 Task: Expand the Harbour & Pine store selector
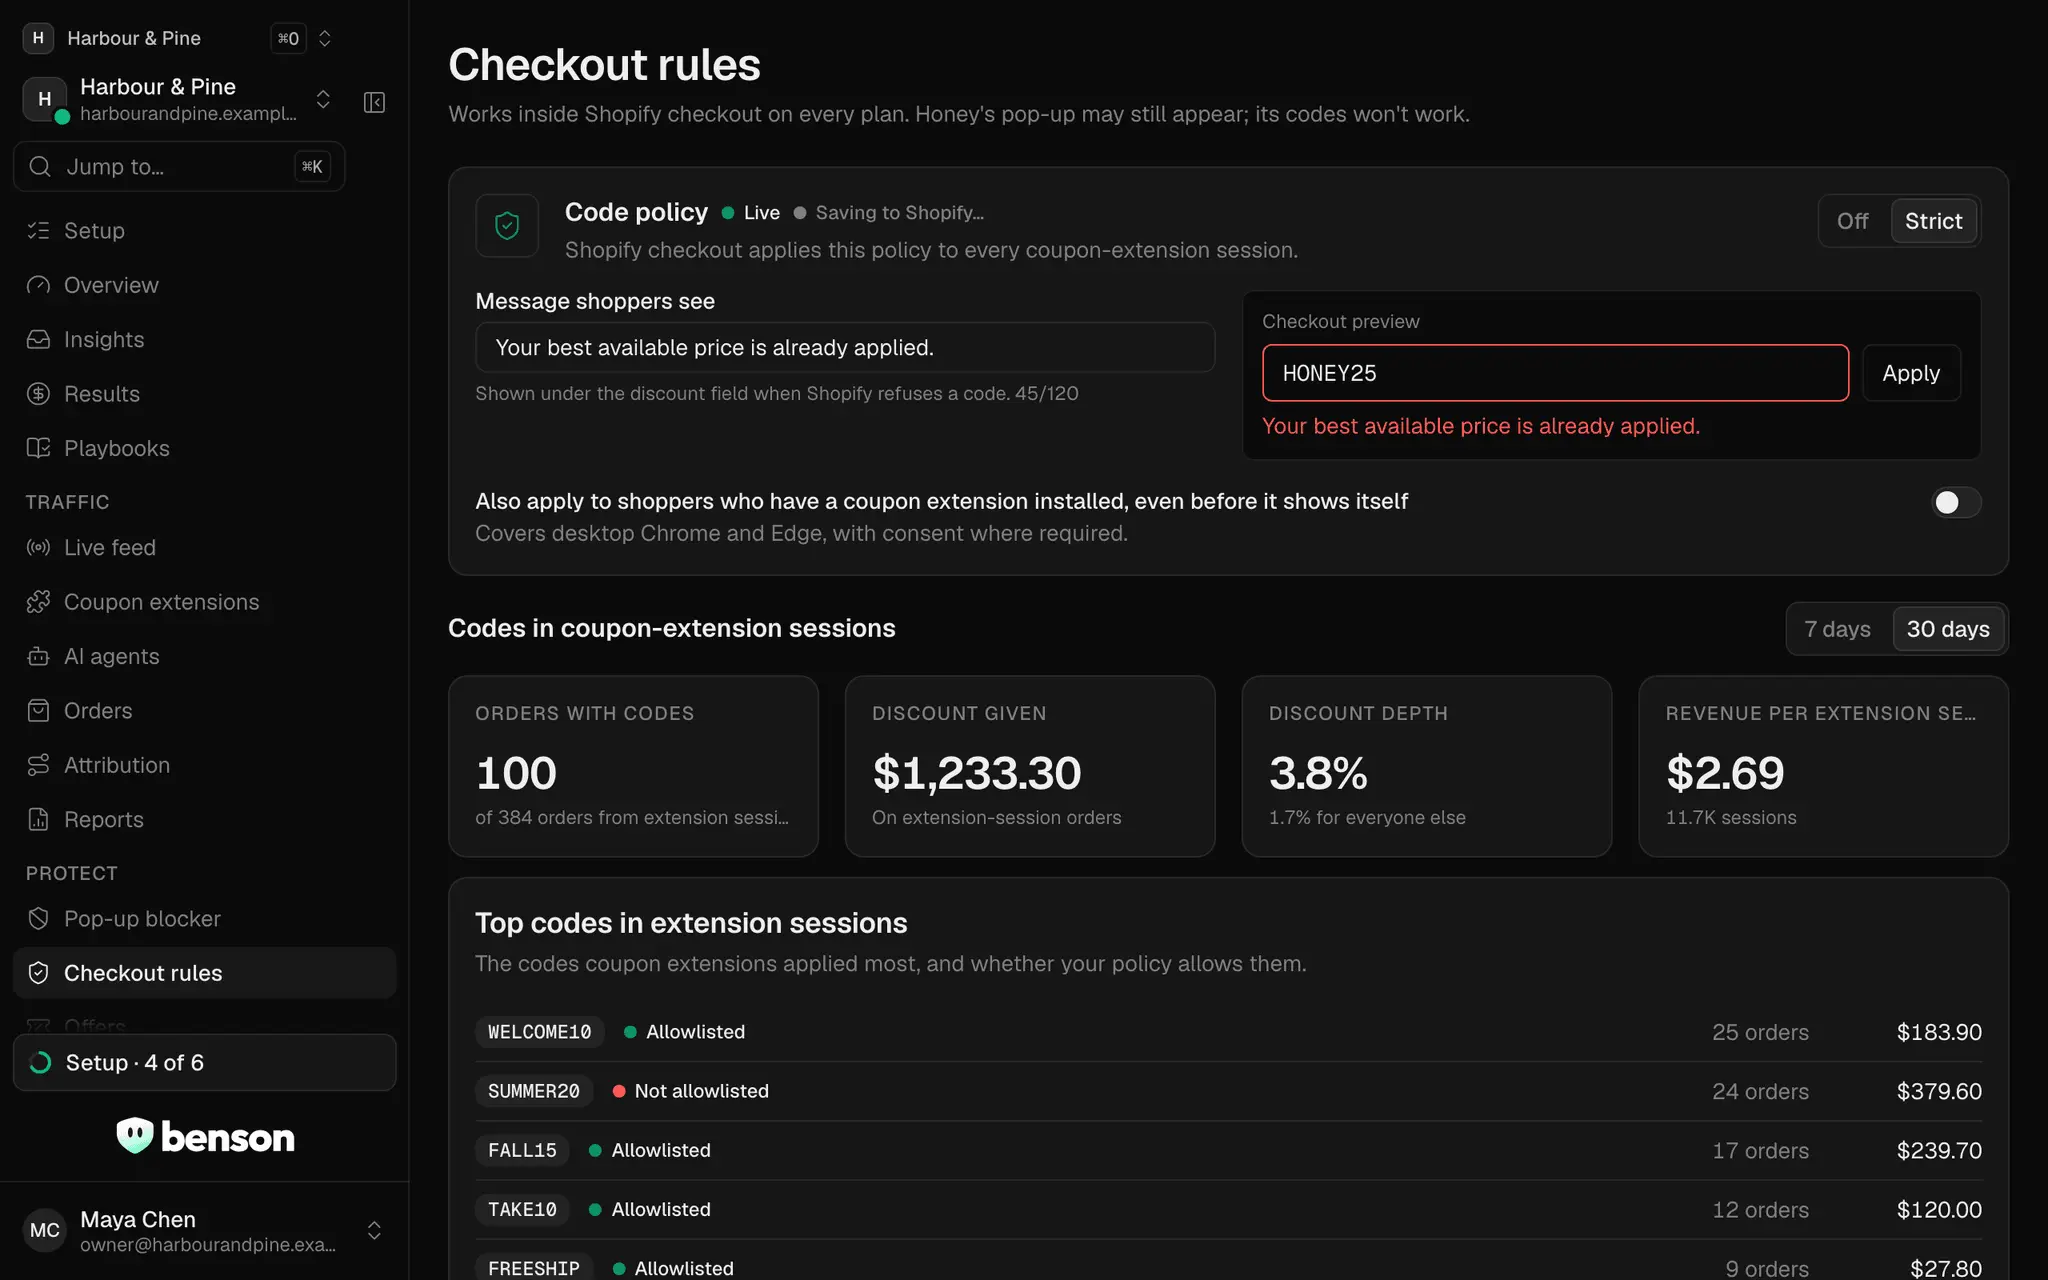point(323,99)
